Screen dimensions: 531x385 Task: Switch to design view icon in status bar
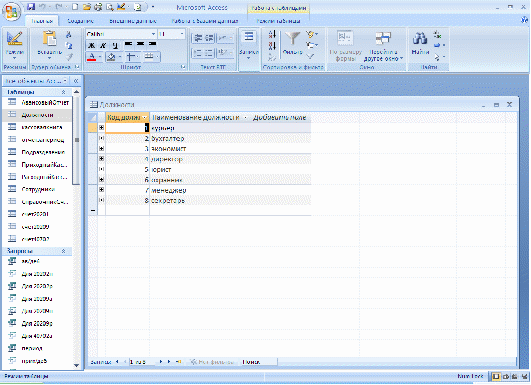click(x=525, y=376)
